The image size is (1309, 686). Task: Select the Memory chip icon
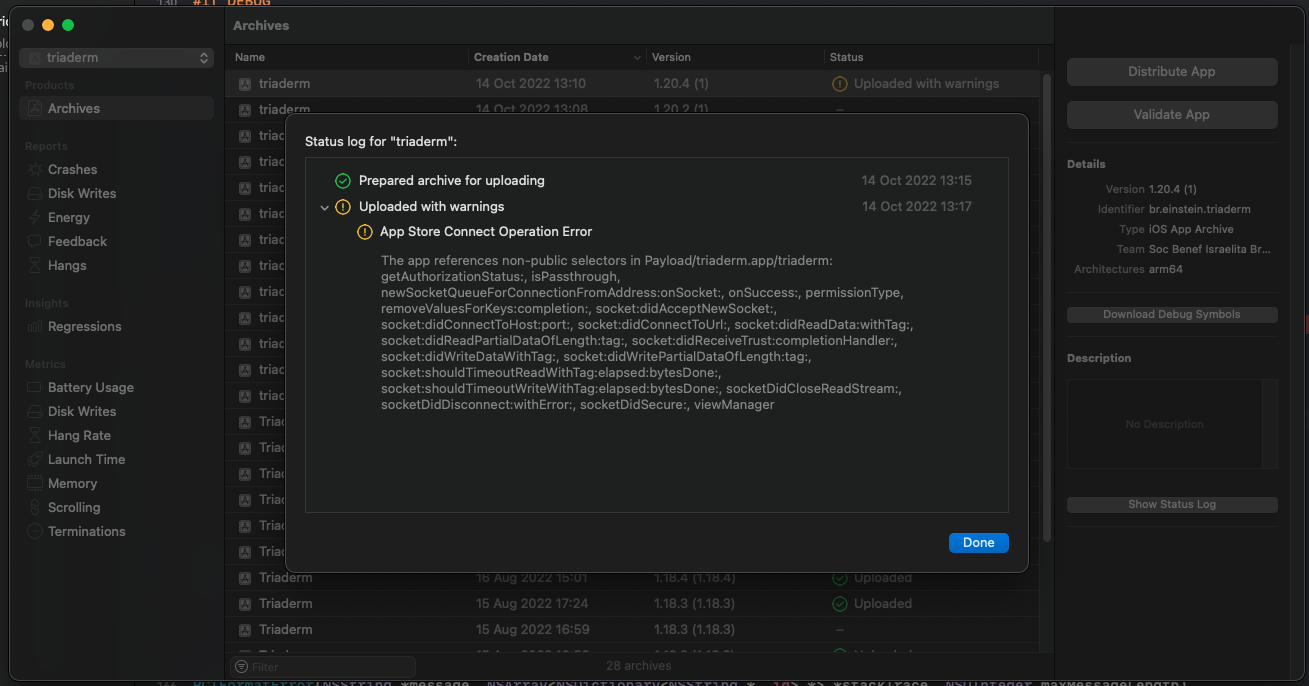(x=35, y=484)
